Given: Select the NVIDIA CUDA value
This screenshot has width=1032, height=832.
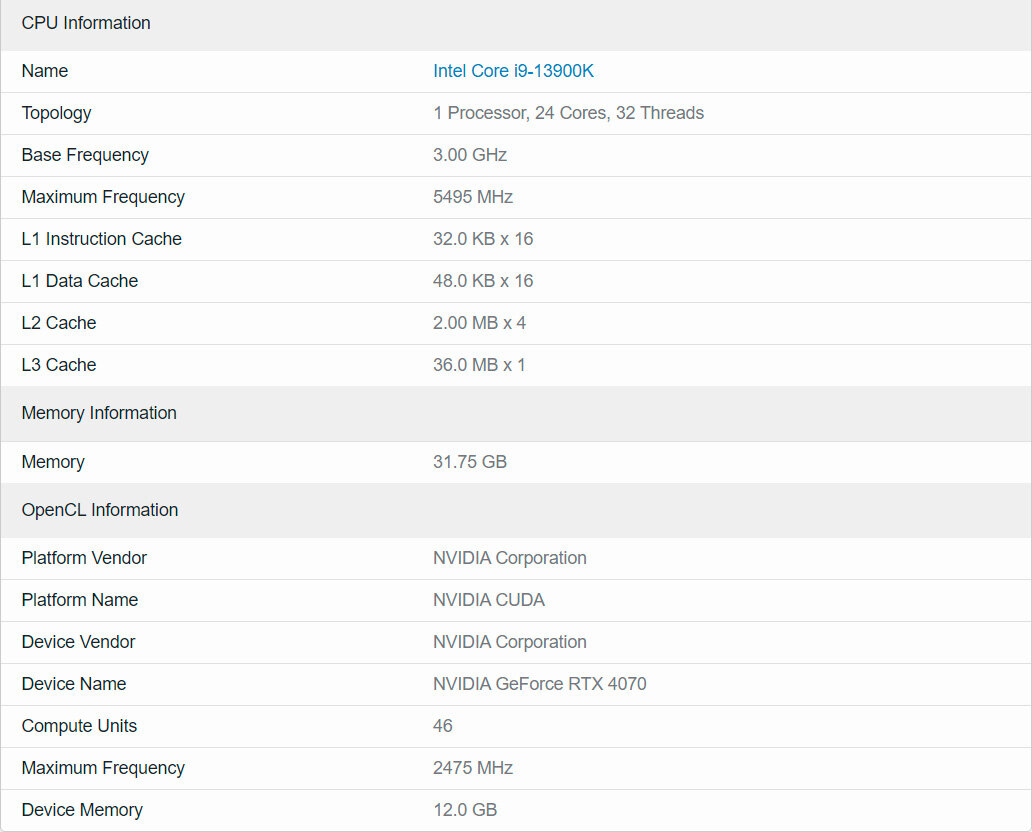Looking at the screenshot, I should [489, 600].
